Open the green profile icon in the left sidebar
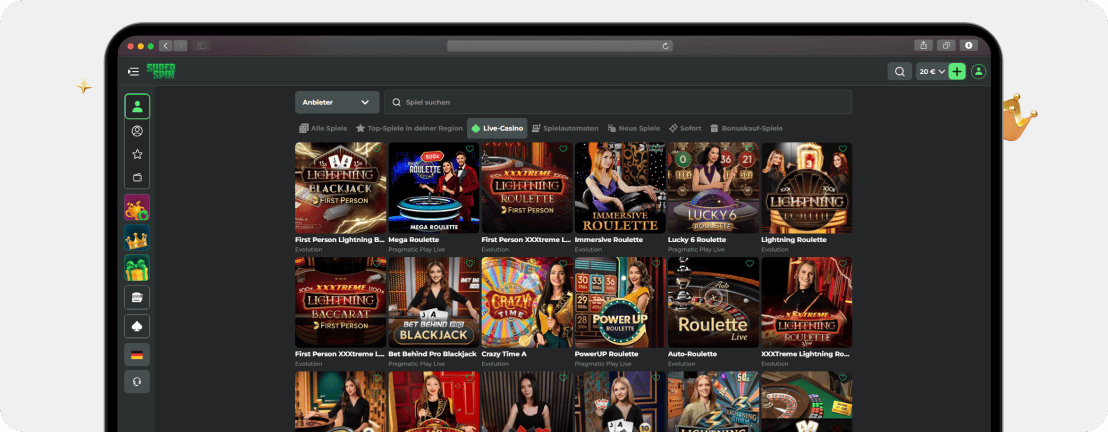This screenshot has width=1108, height=432. pos(137,107)
